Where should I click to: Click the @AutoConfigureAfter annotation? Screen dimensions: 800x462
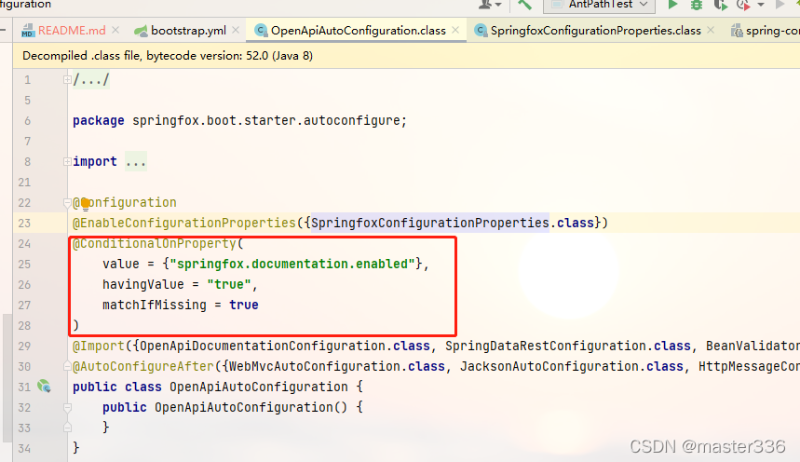[x=143, y=367]
